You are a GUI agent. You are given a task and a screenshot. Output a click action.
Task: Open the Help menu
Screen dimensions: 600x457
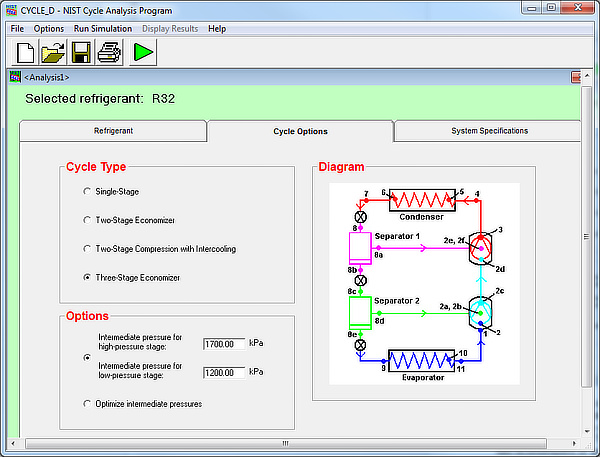pyautogui.click(x=217, y=29)
